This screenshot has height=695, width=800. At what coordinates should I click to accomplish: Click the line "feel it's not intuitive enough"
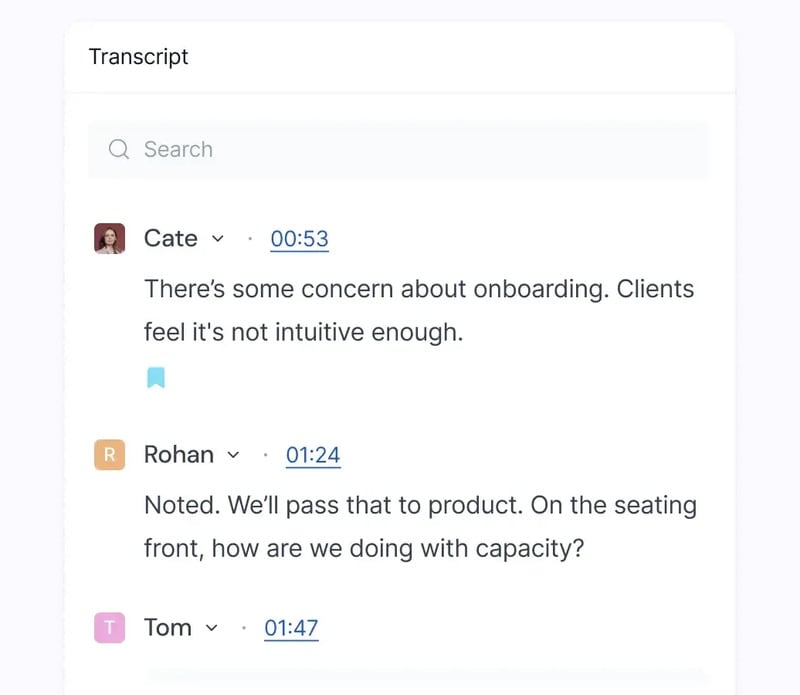pos(303,332)
